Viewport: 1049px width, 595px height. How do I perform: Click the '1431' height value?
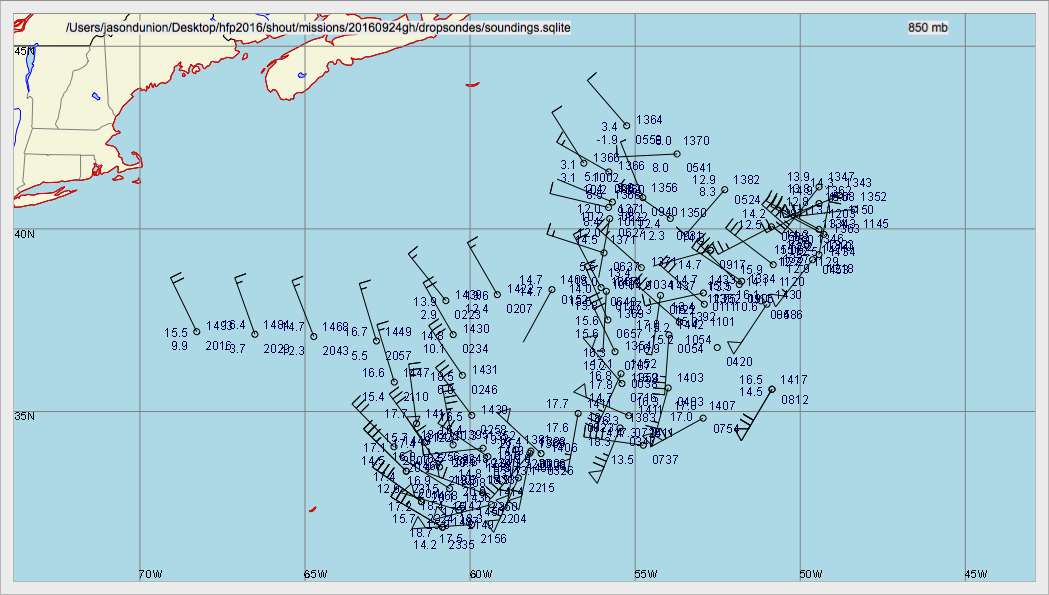485,369
